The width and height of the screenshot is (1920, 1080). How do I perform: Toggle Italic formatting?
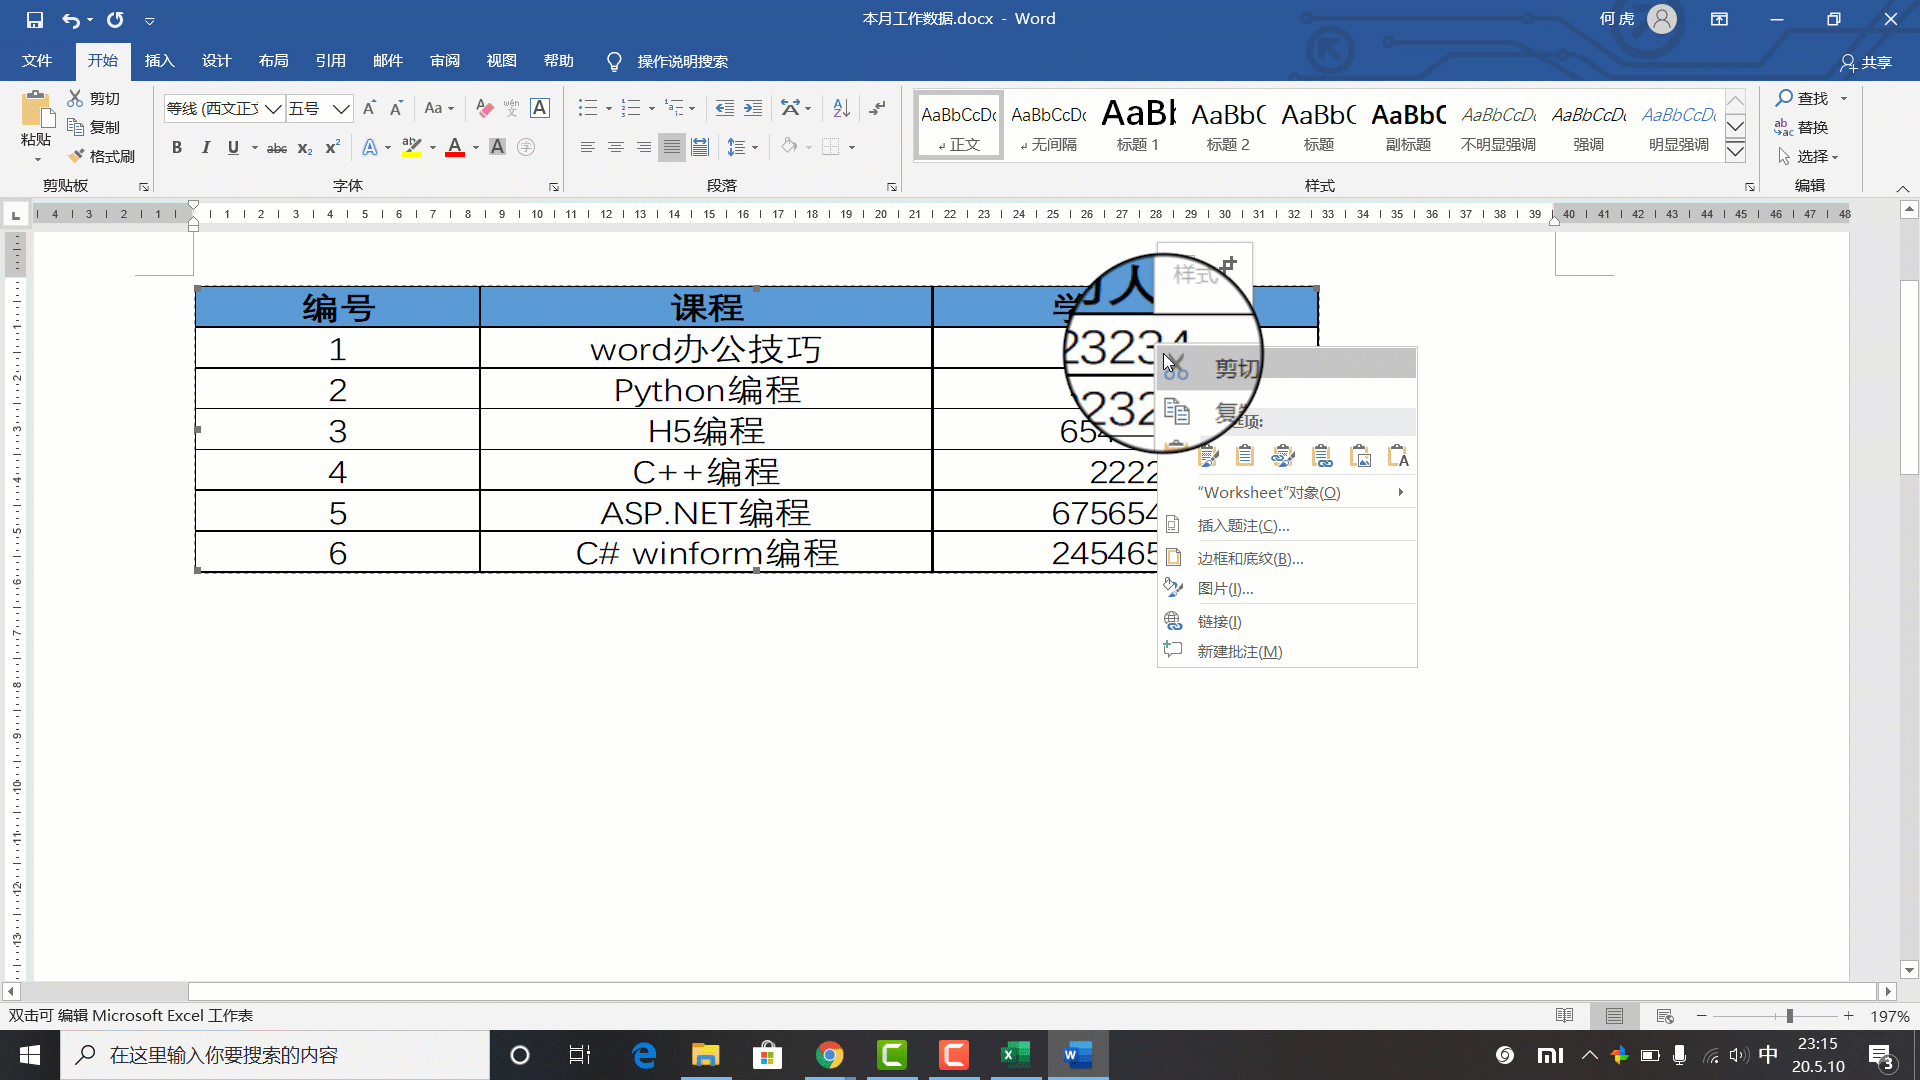[x=205, y=148]
